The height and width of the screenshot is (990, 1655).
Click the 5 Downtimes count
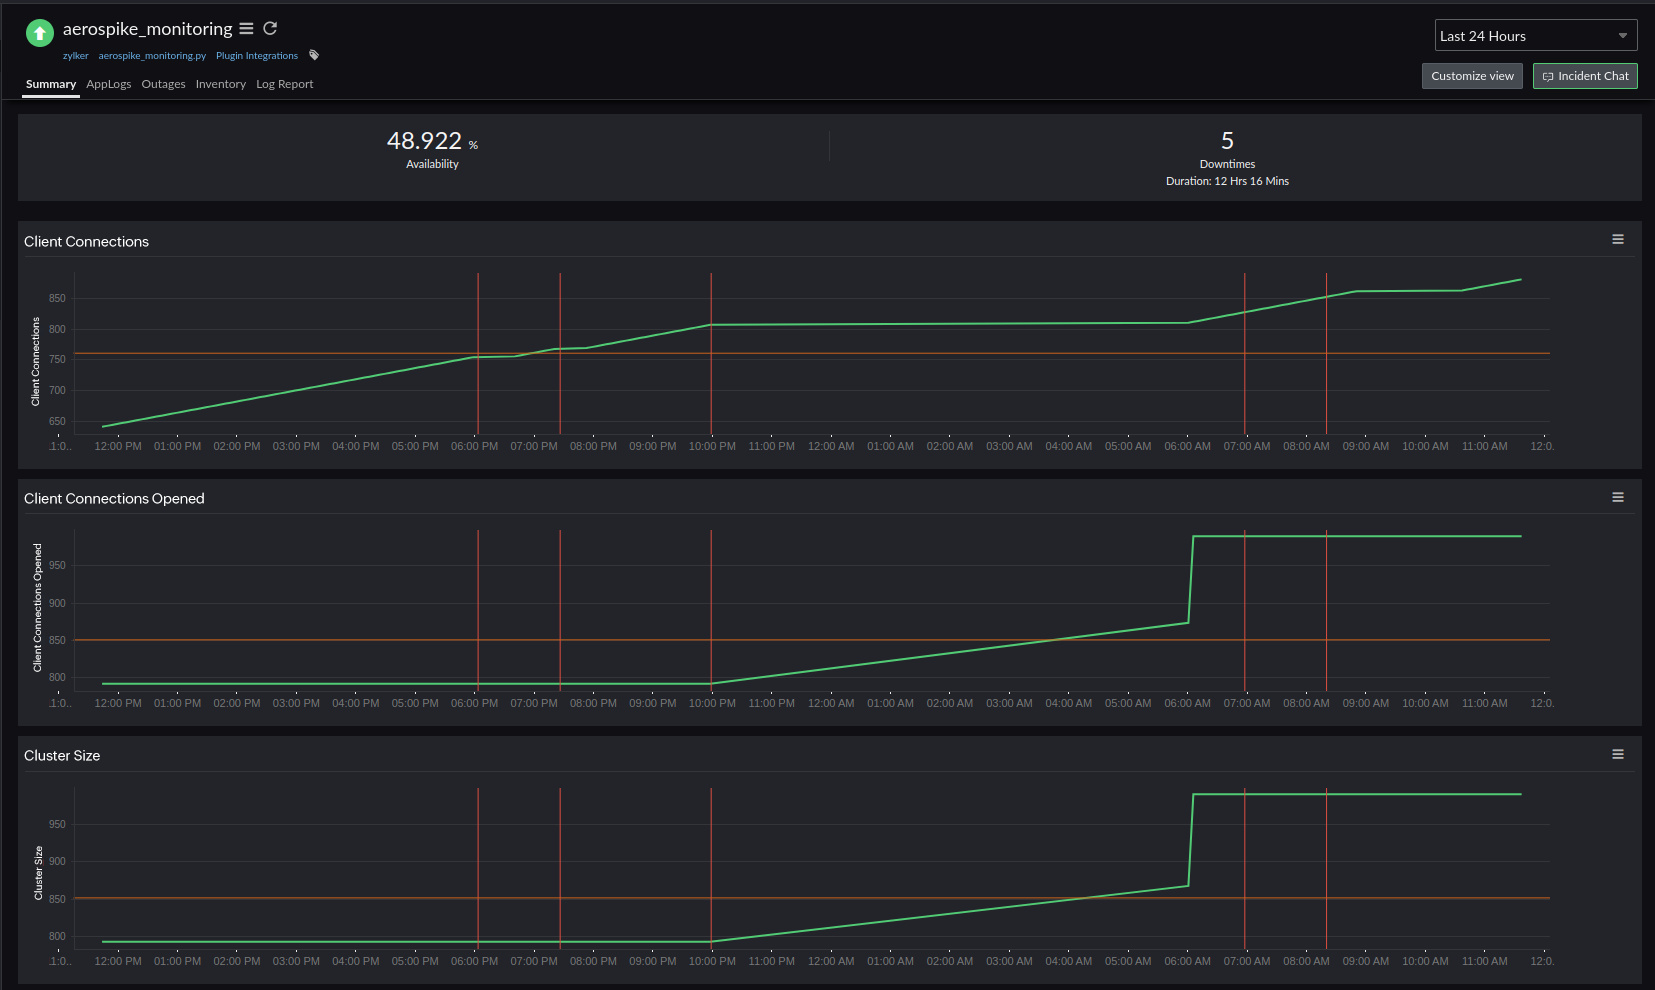coord(1227,141)
